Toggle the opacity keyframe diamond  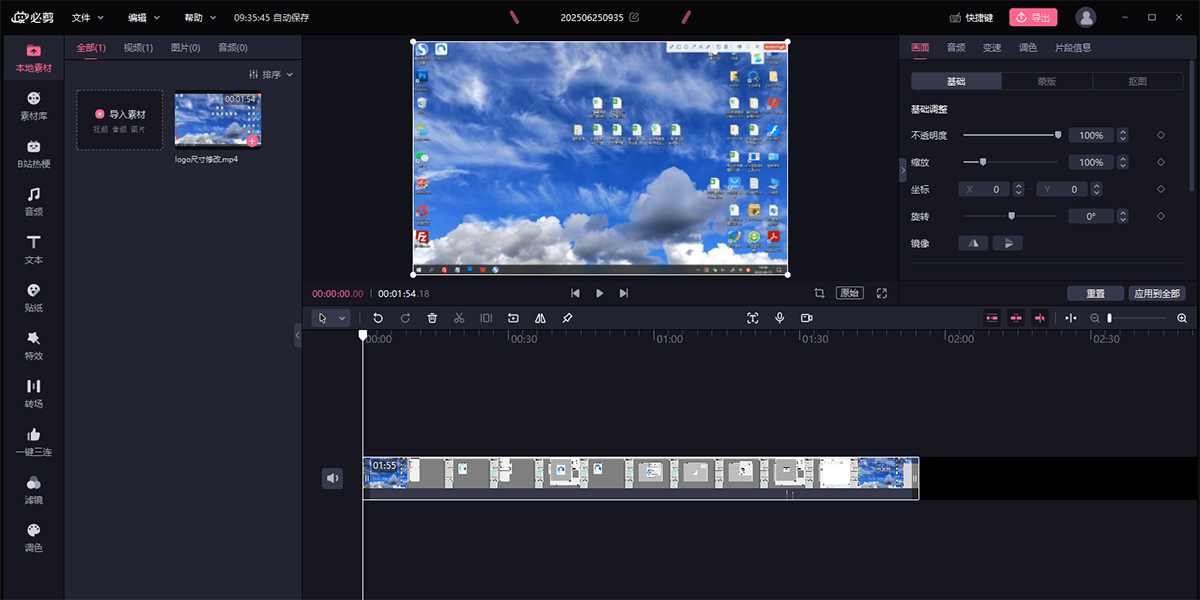point(1161,135)
